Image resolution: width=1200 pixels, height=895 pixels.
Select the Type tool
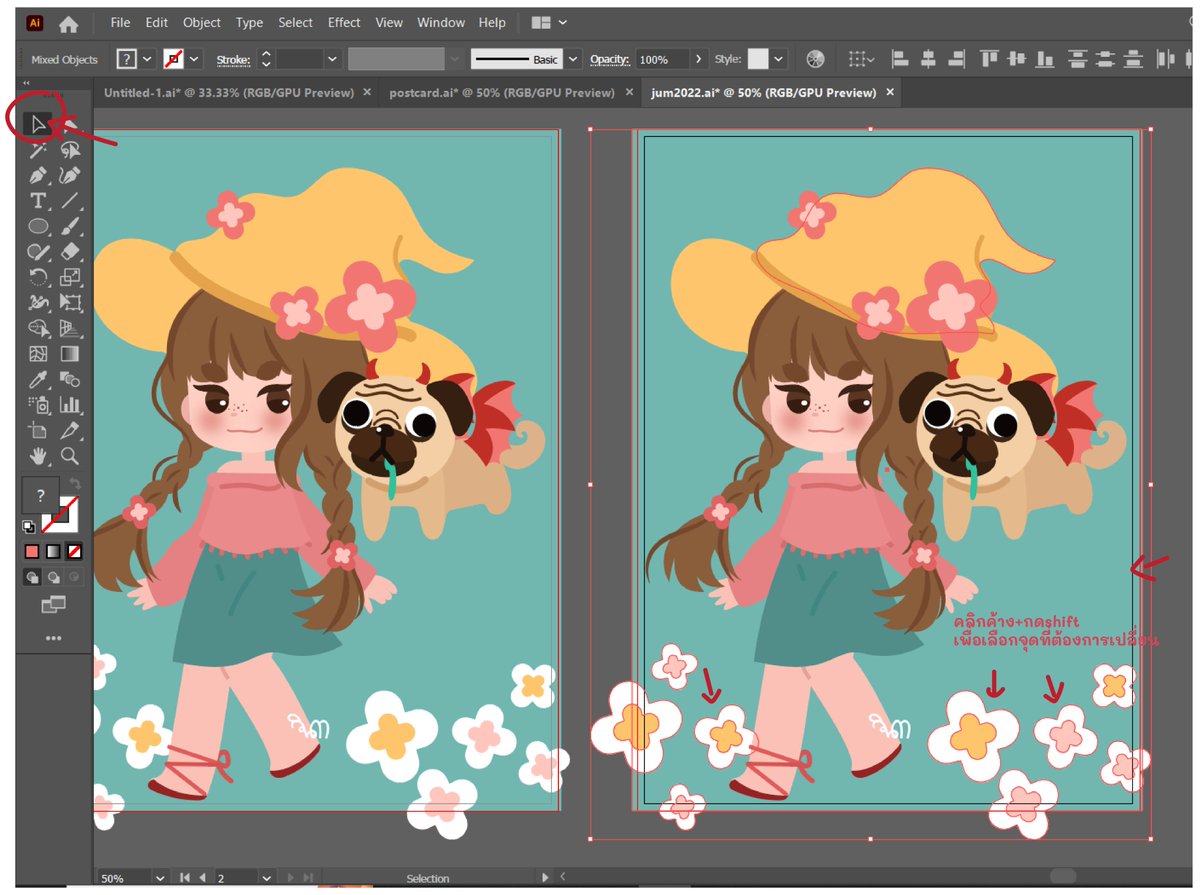pos(38,201)
